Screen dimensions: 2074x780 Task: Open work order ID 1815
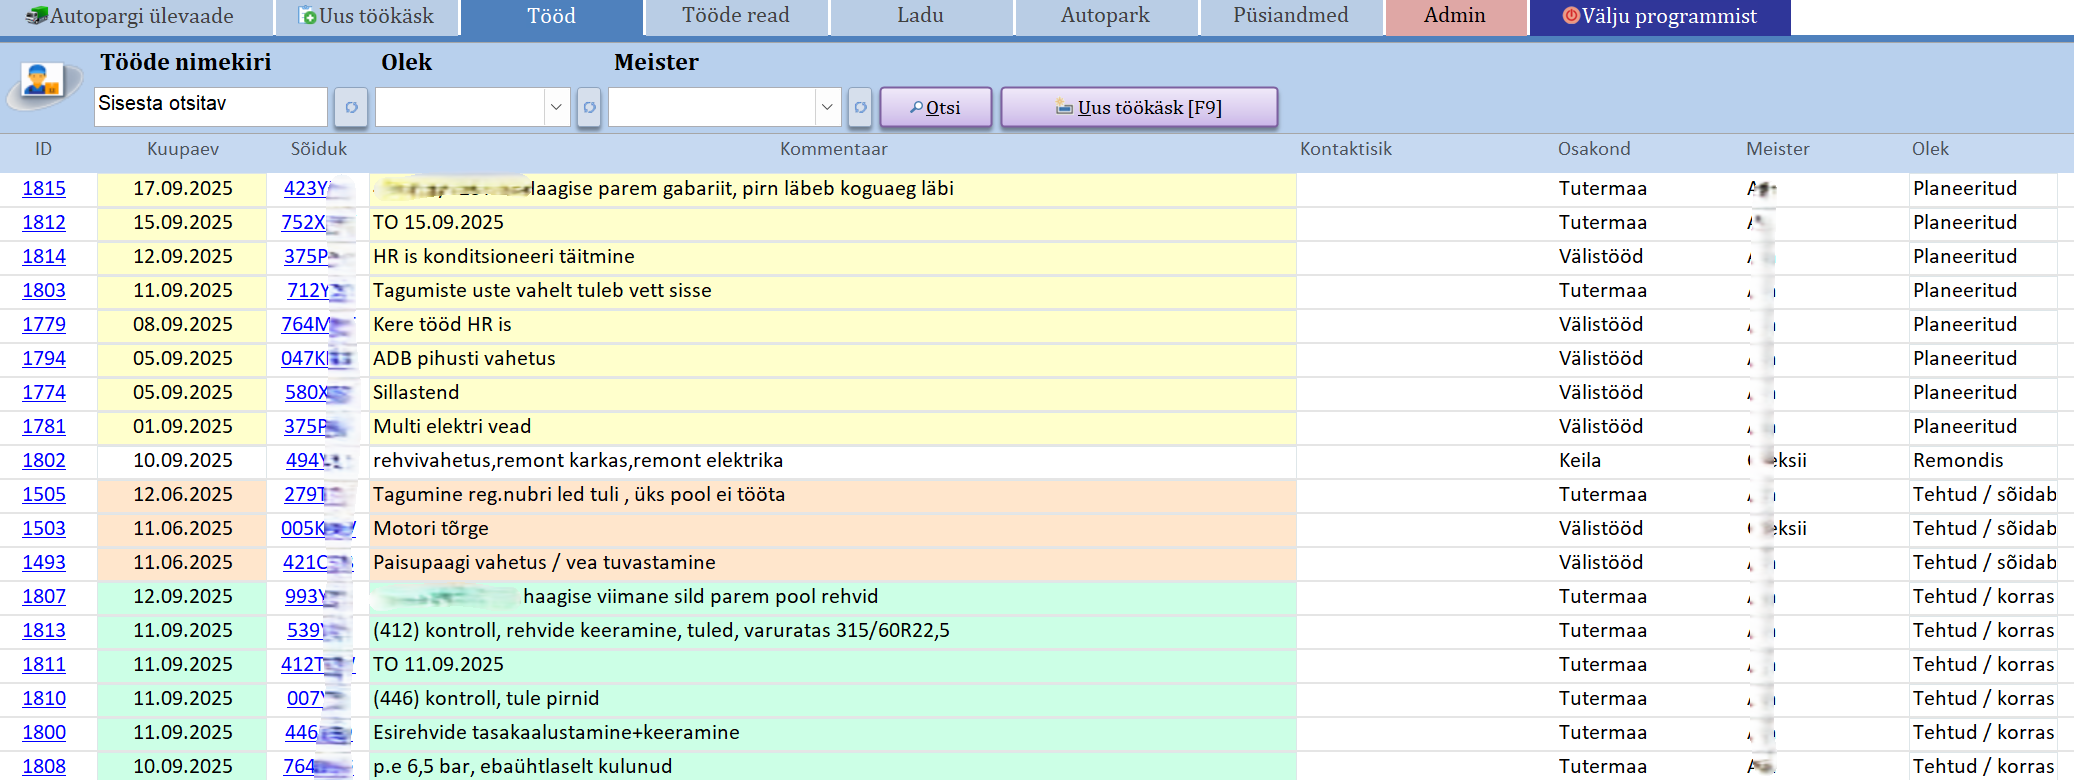(44, 189)
